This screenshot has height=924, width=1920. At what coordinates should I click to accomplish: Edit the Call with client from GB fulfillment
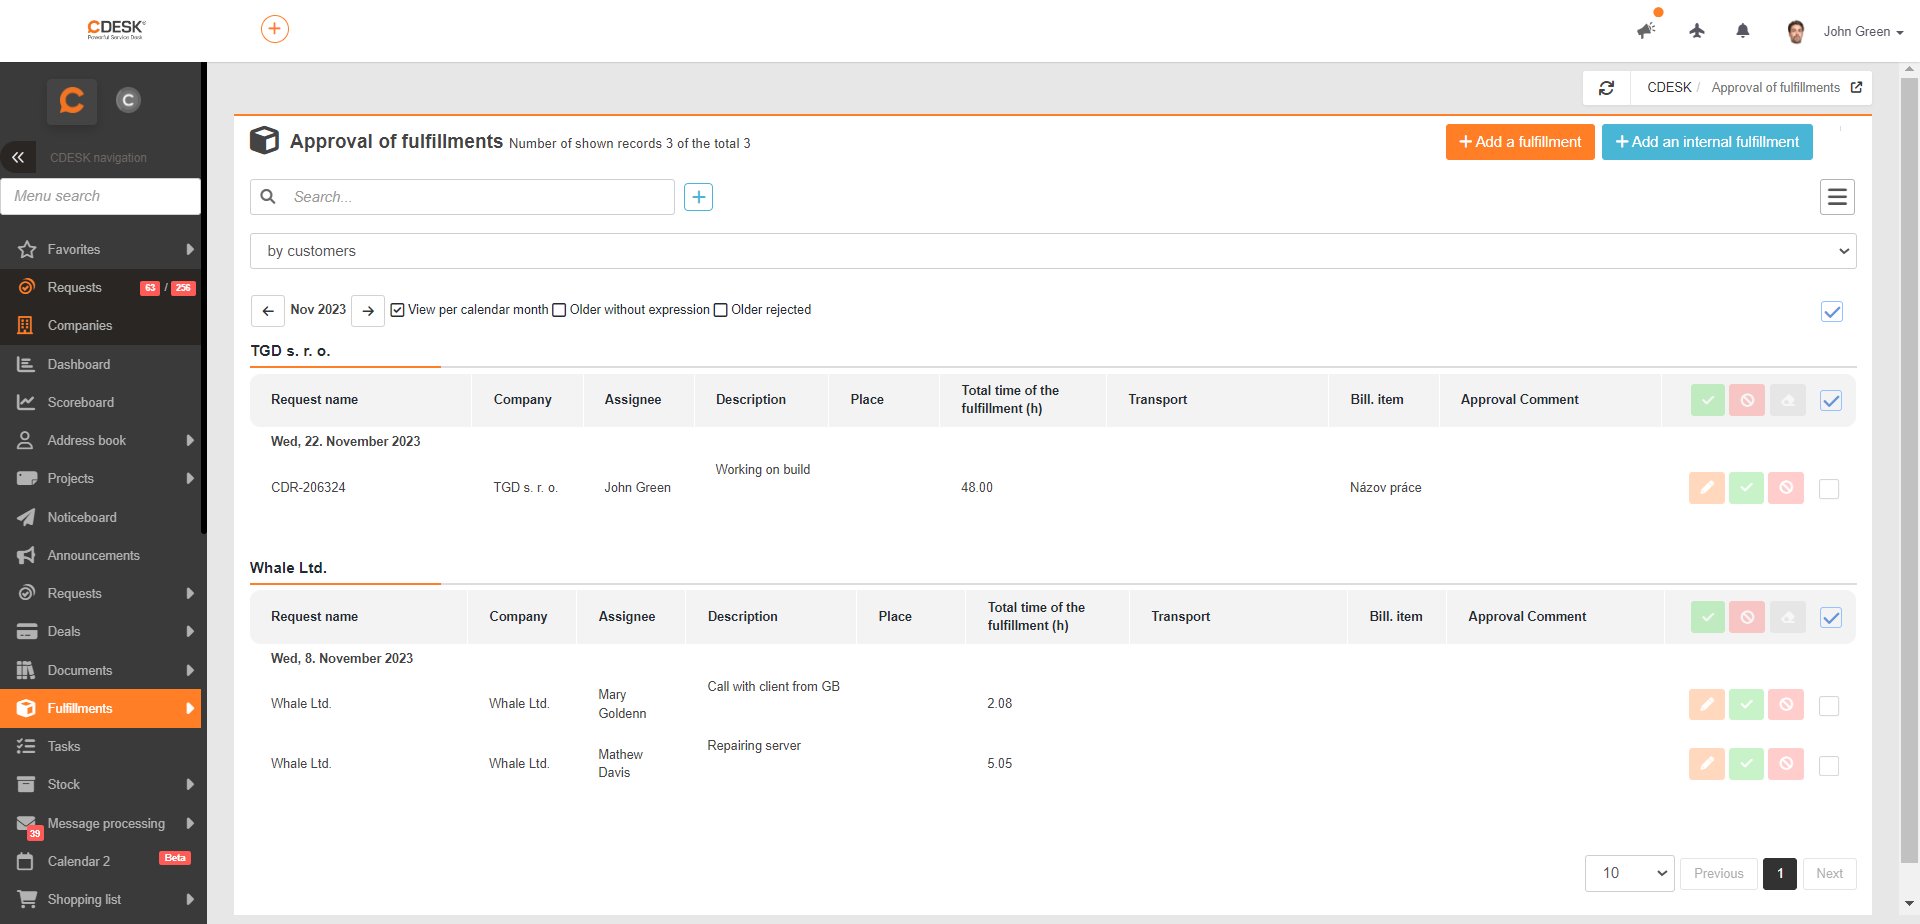[x=1707, y=705]
